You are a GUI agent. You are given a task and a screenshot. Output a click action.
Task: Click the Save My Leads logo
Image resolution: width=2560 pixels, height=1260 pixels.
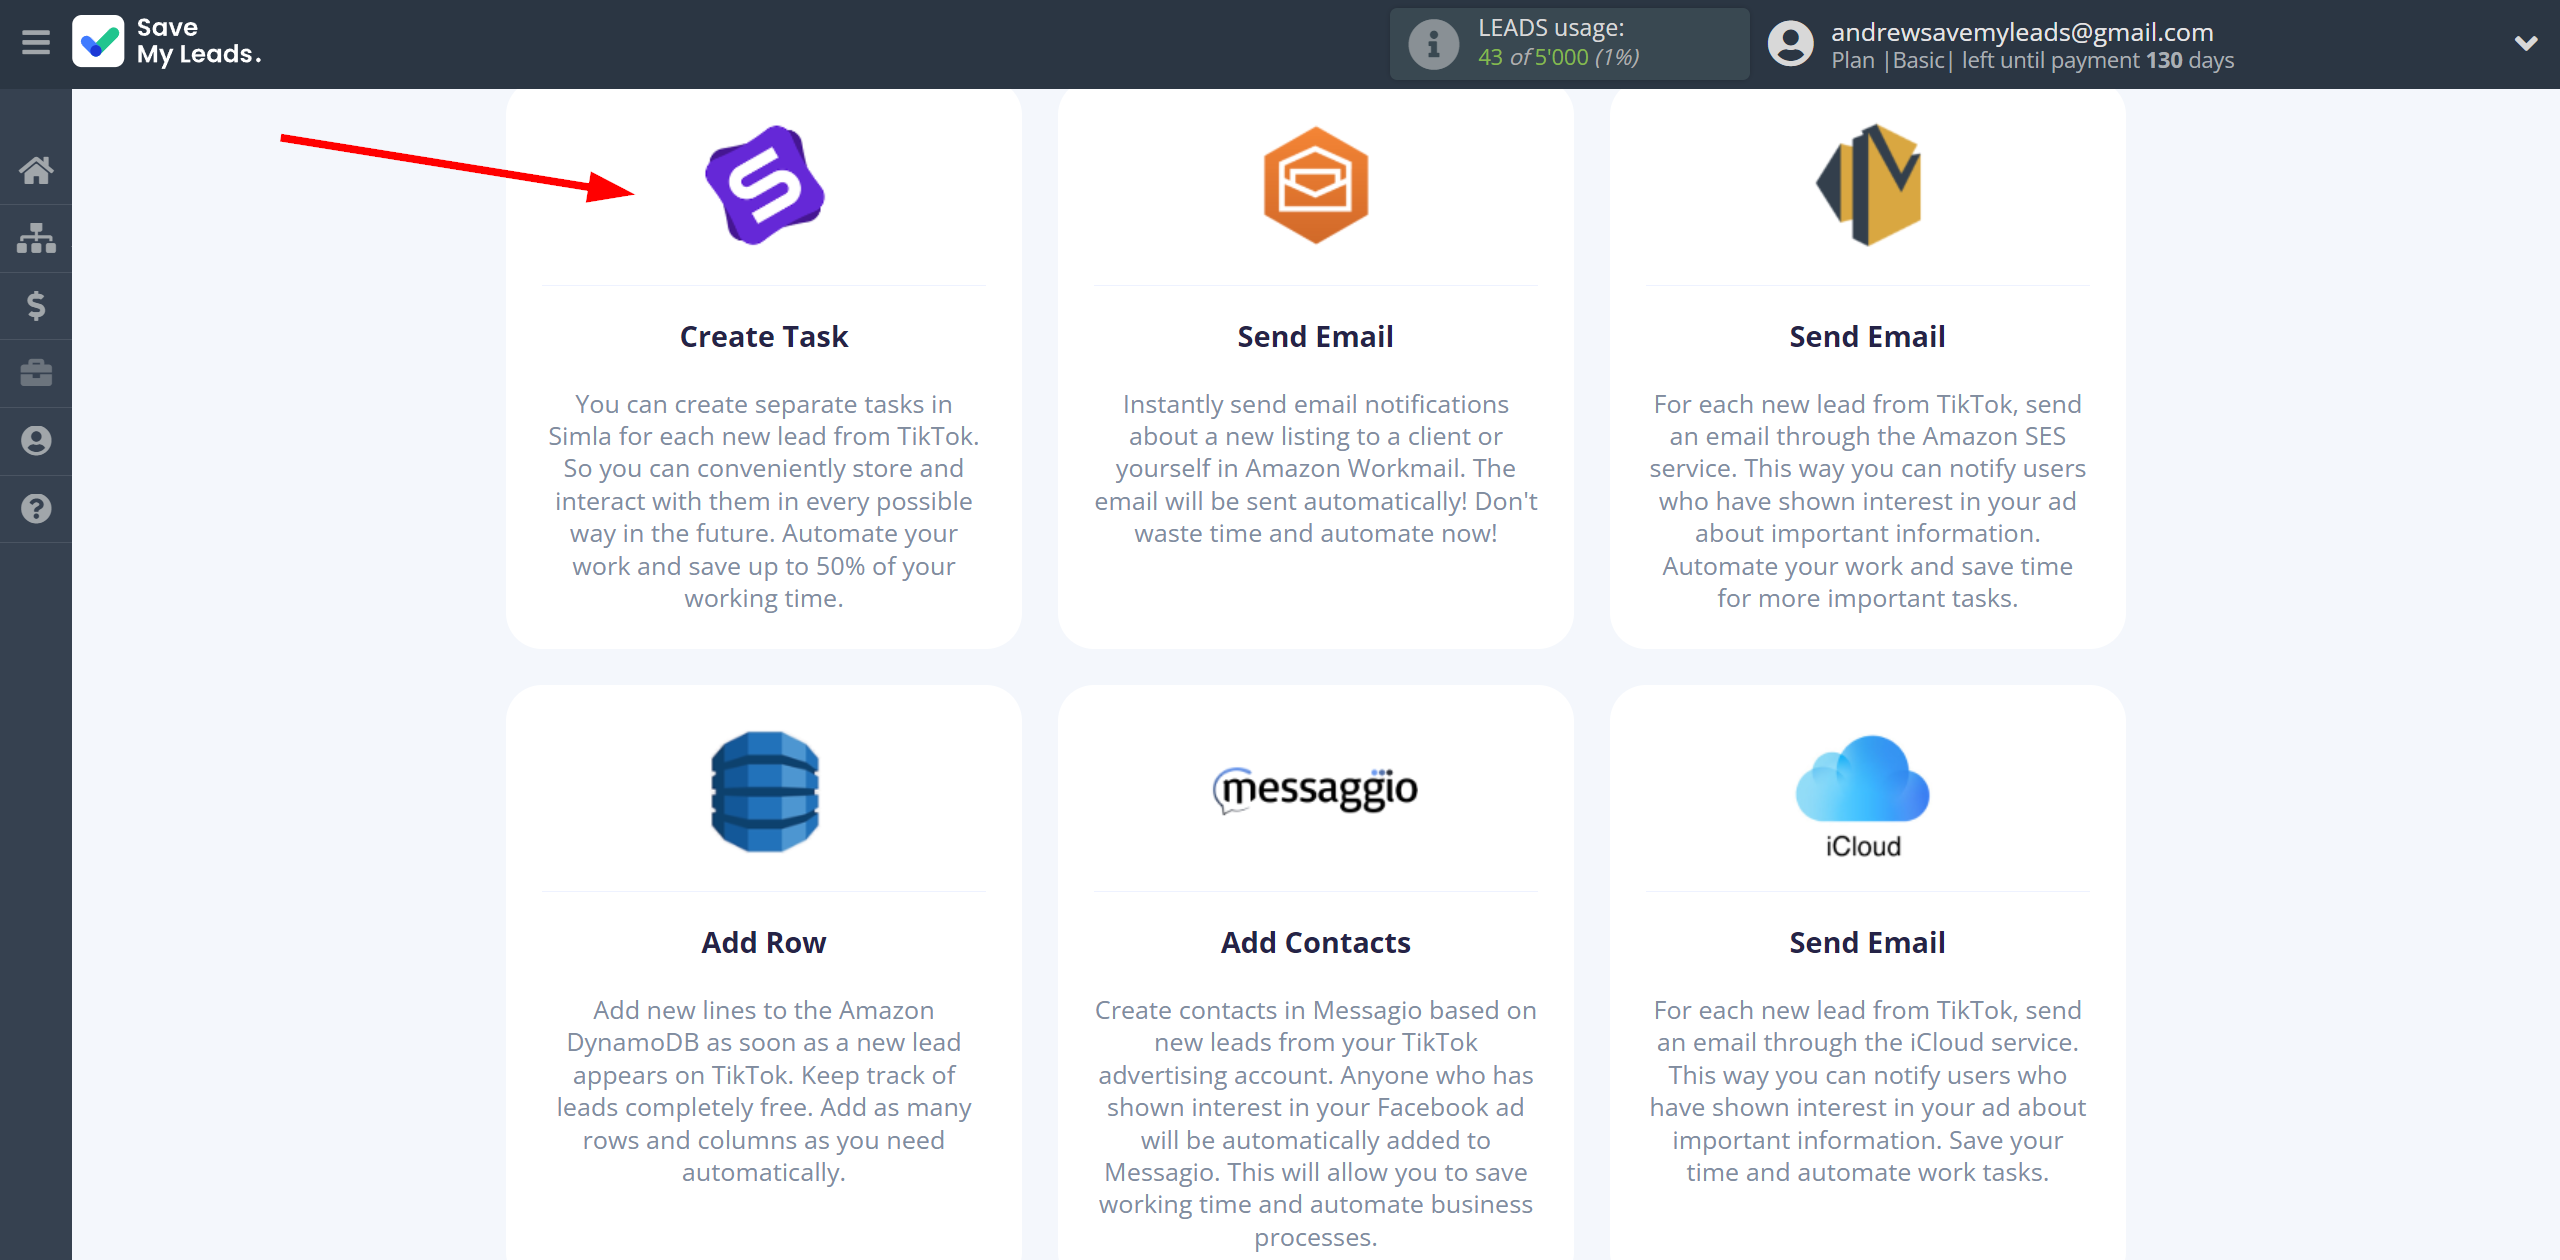(x=167, y=41)
